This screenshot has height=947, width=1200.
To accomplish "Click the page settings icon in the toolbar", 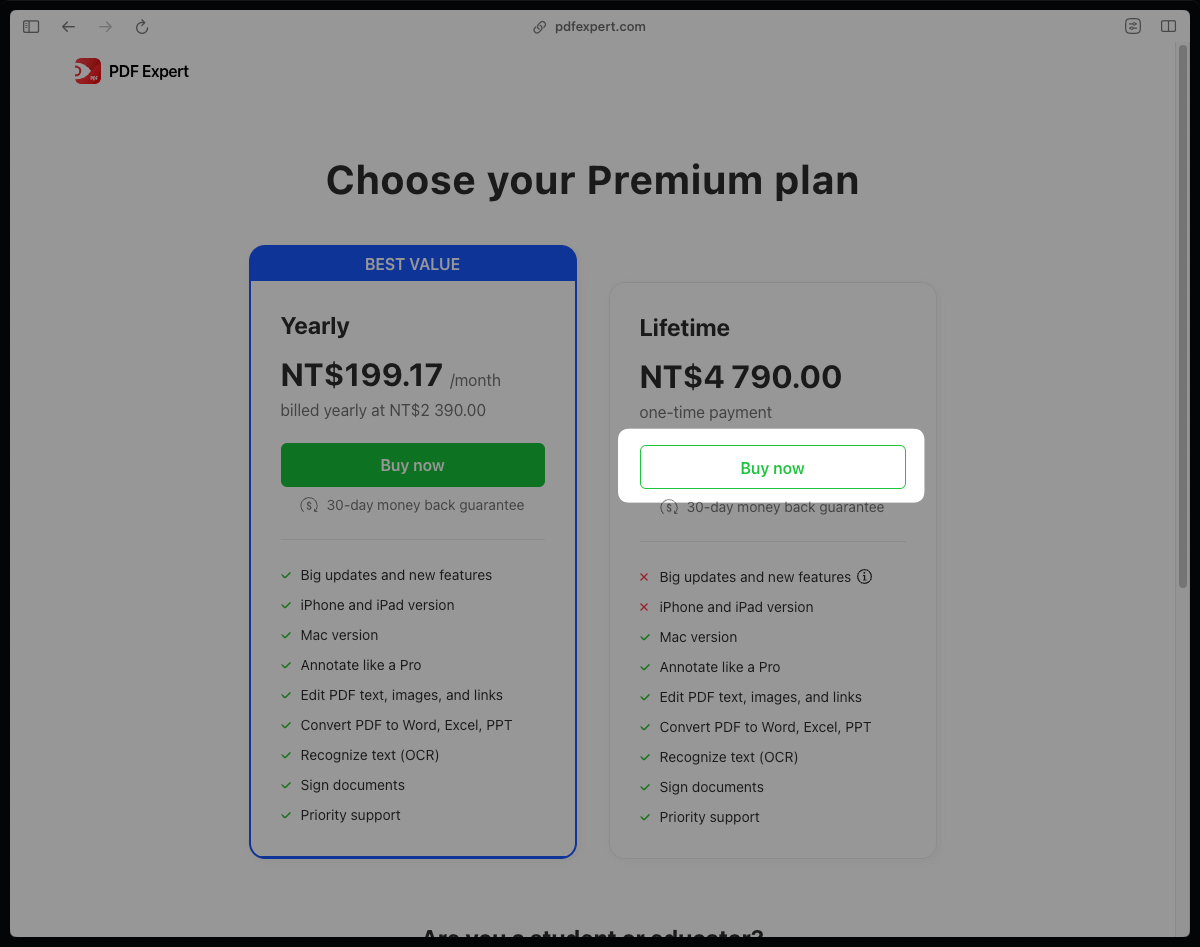I will (1132, 27).
